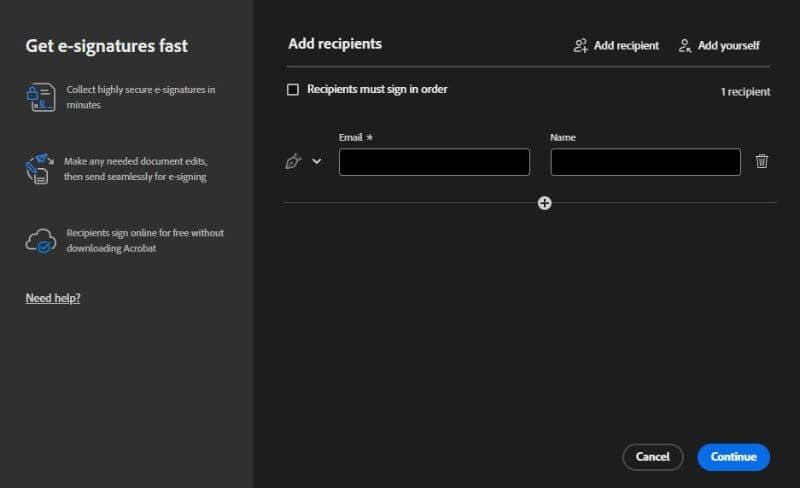
Task: Click the Add recipients heading
Action: pos(335,44)
